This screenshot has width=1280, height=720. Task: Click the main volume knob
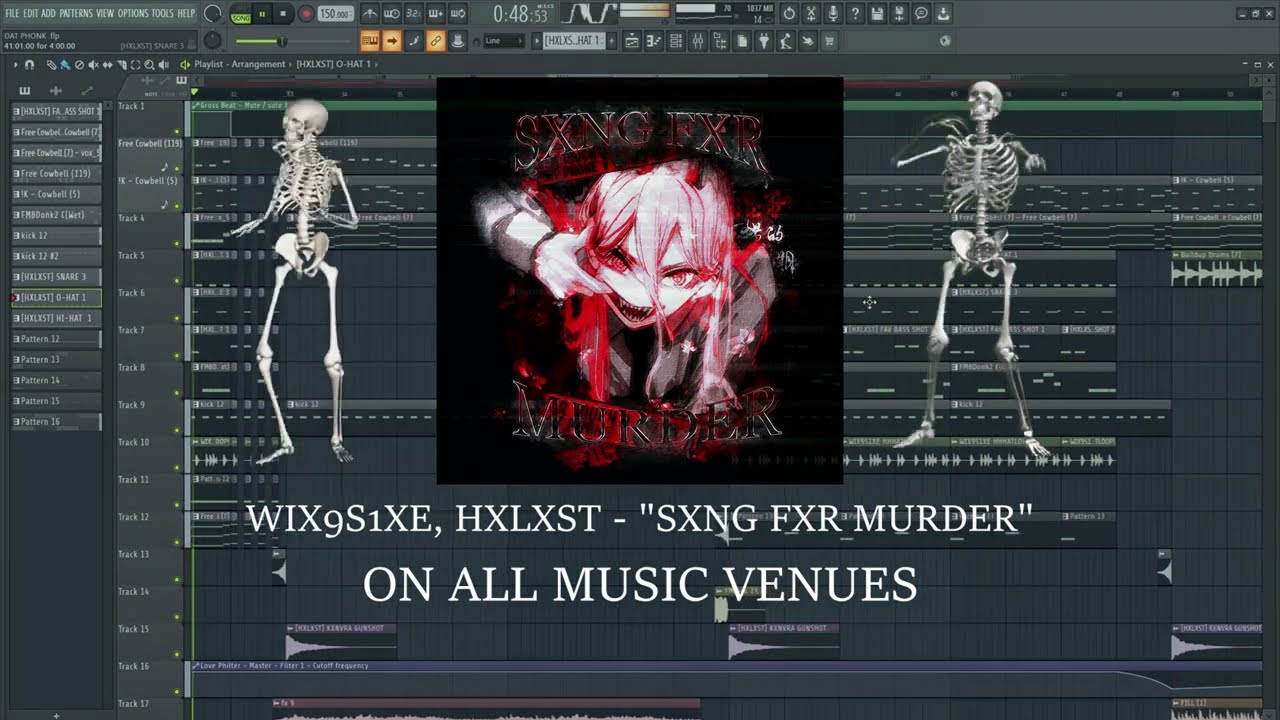[x=212, y=14]
